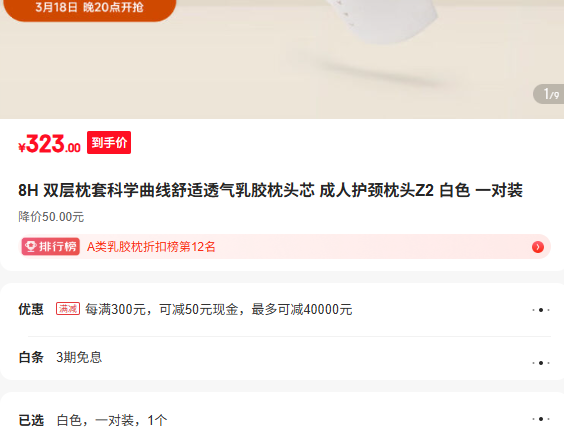
Task: Click the 已选 row label
Action: click(x=31, y=420)
